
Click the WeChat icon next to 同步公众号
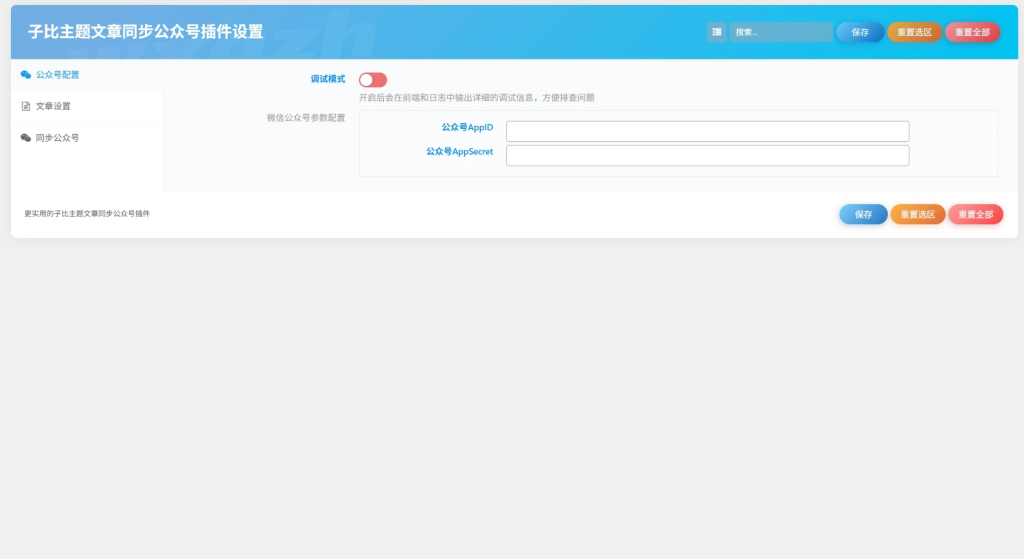[x=25, y=138]
